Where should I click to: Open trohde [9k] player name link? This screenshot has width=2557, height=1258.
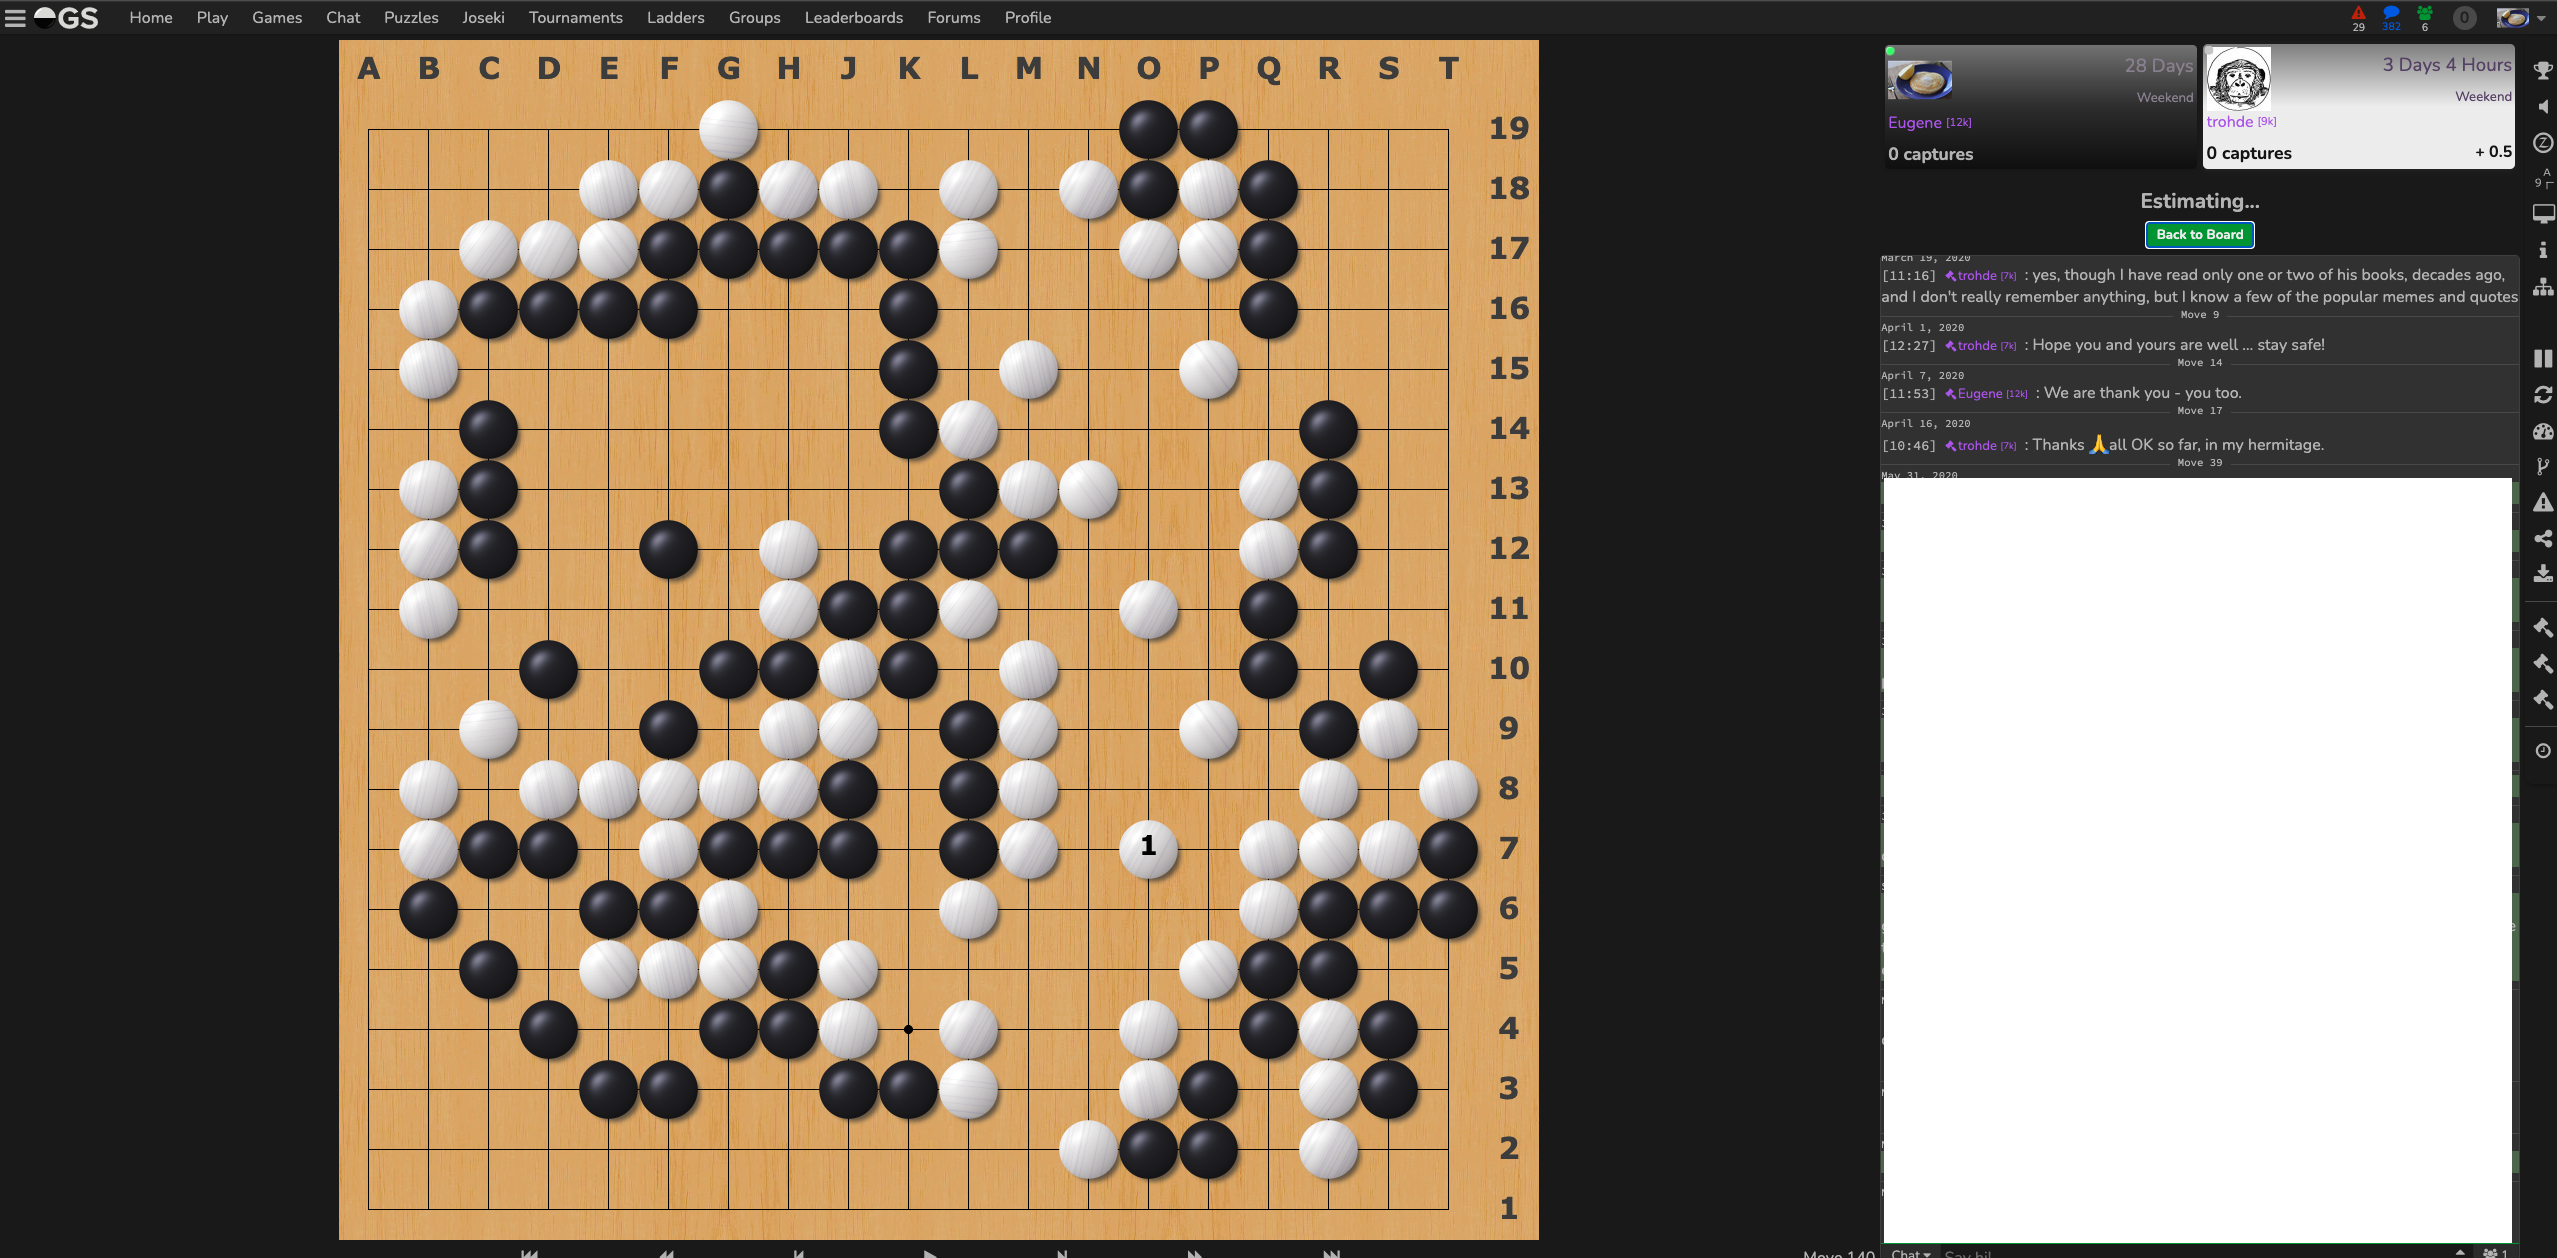[2241, 121]
